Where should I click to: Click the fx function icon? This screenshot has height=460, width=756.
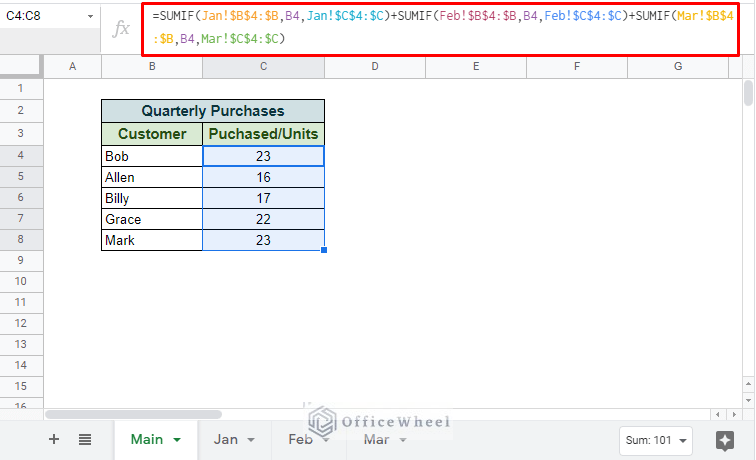(x=121, y=28)
